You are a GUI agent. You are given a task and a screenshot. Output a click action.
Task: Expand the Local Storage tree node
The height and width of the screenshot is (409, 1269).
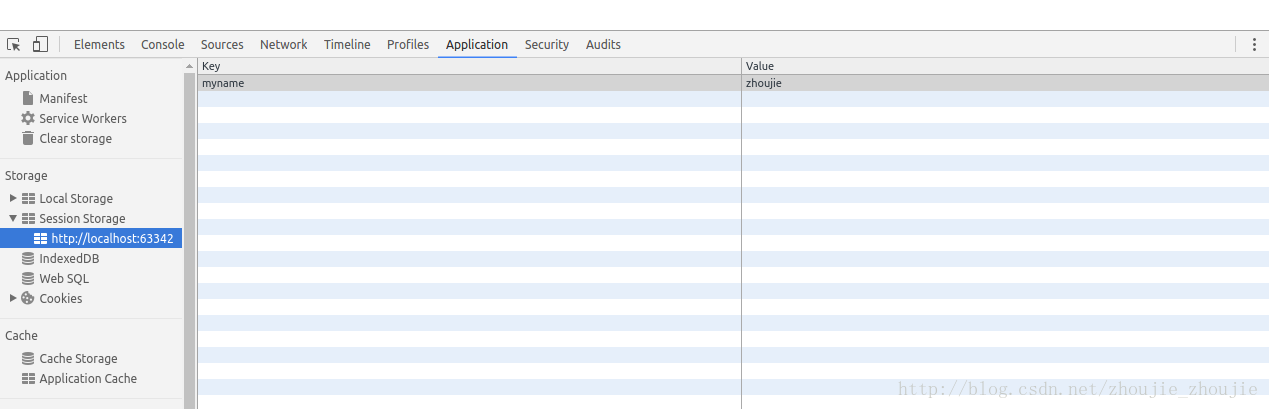pyautogui.click(x=13, y=198)
